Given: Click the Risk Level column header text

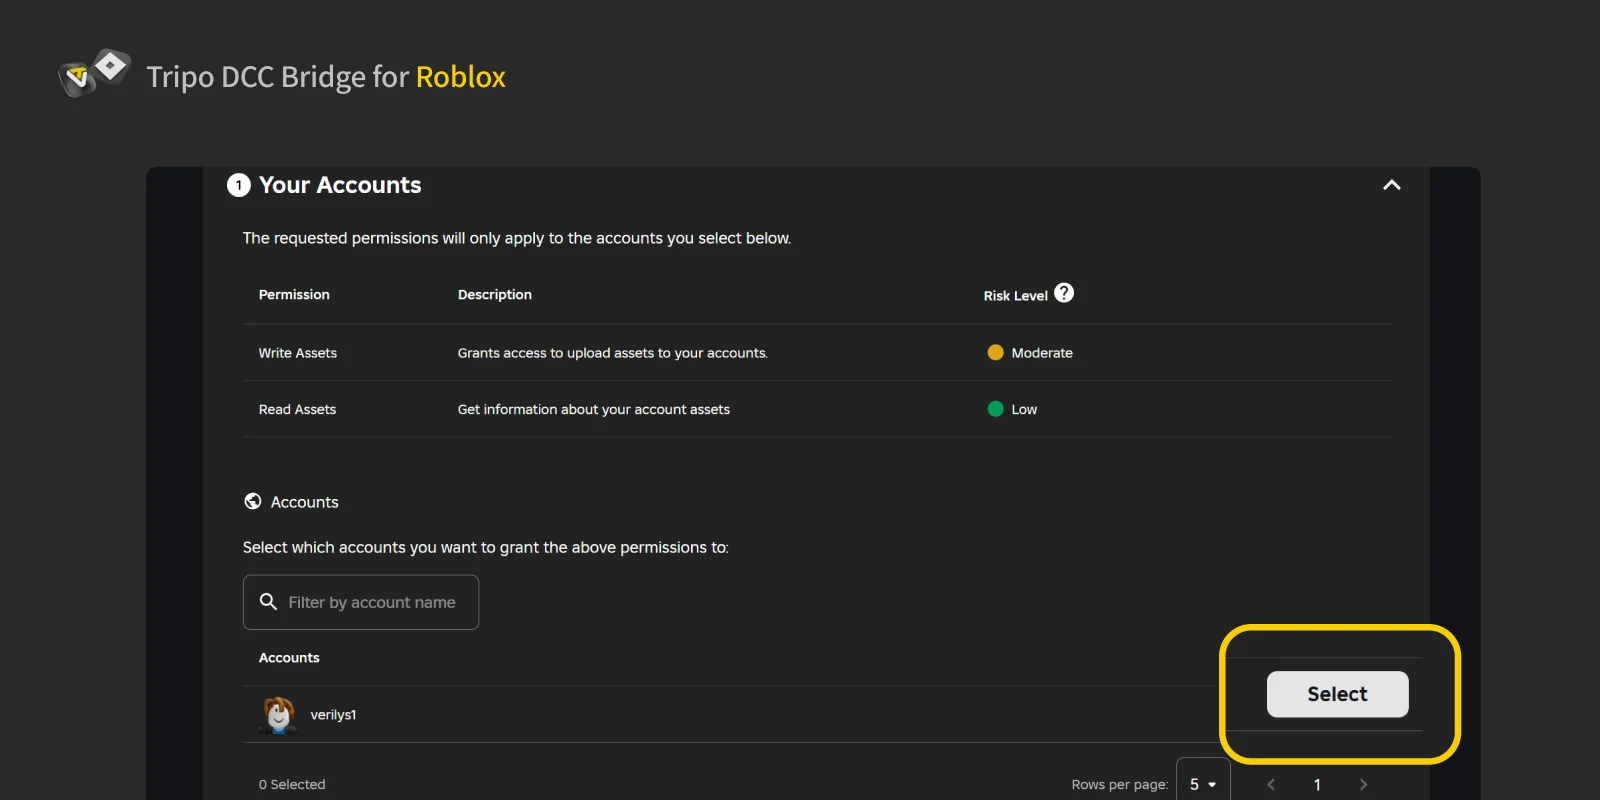Looking at the screenshot, I should coord(1015,296).
